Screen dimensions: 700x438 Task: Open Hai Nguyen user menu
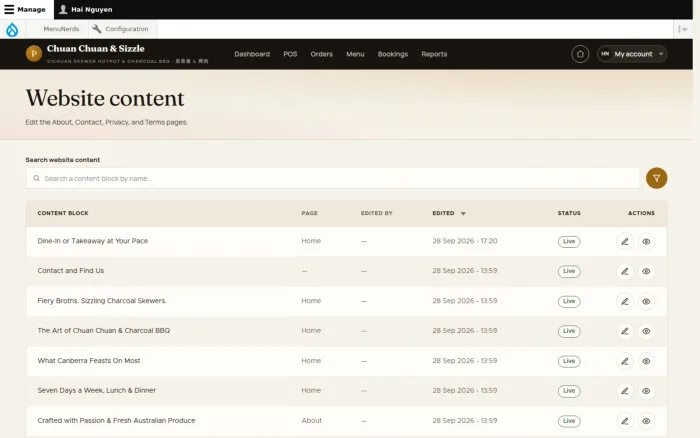pos(86,9)
